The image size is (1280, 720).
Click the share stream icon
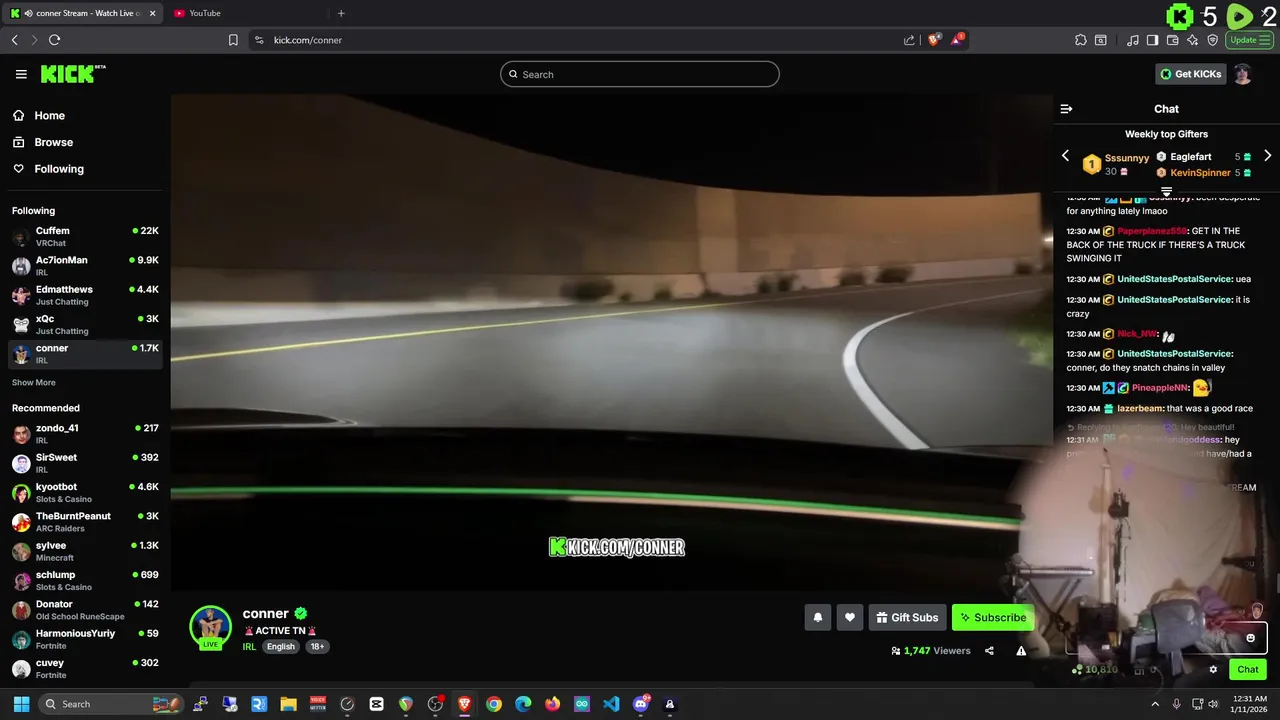[989, 651]
